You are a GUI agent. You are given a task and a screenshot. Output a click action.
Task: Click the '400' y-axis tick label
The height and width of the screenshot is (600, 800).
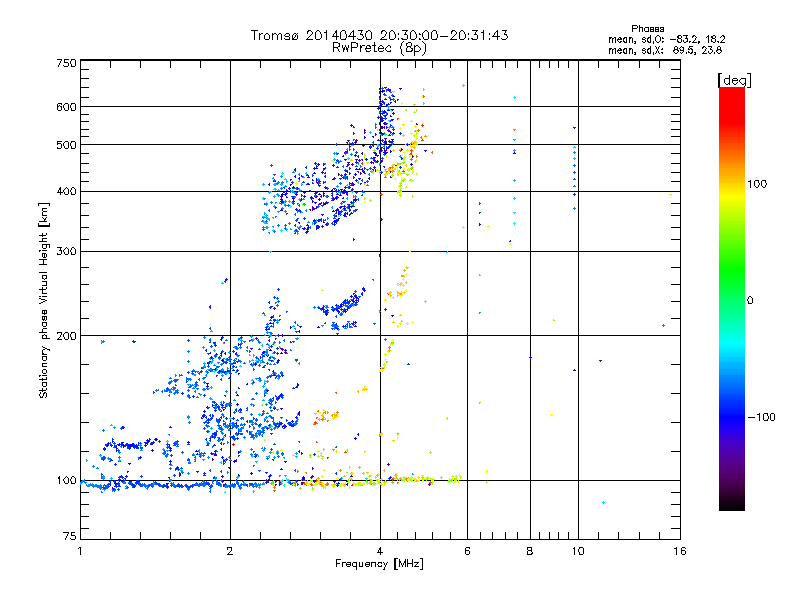[x=66, y=192]
